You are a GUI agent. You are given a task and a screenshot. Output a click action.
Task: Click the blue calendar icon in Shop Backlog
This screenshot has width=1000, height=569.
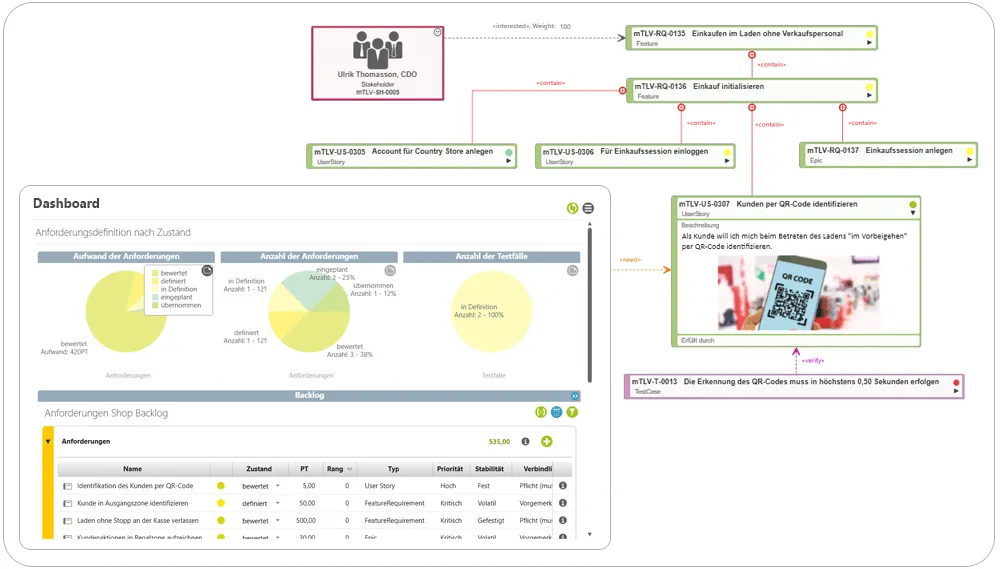tap(557, 412)
